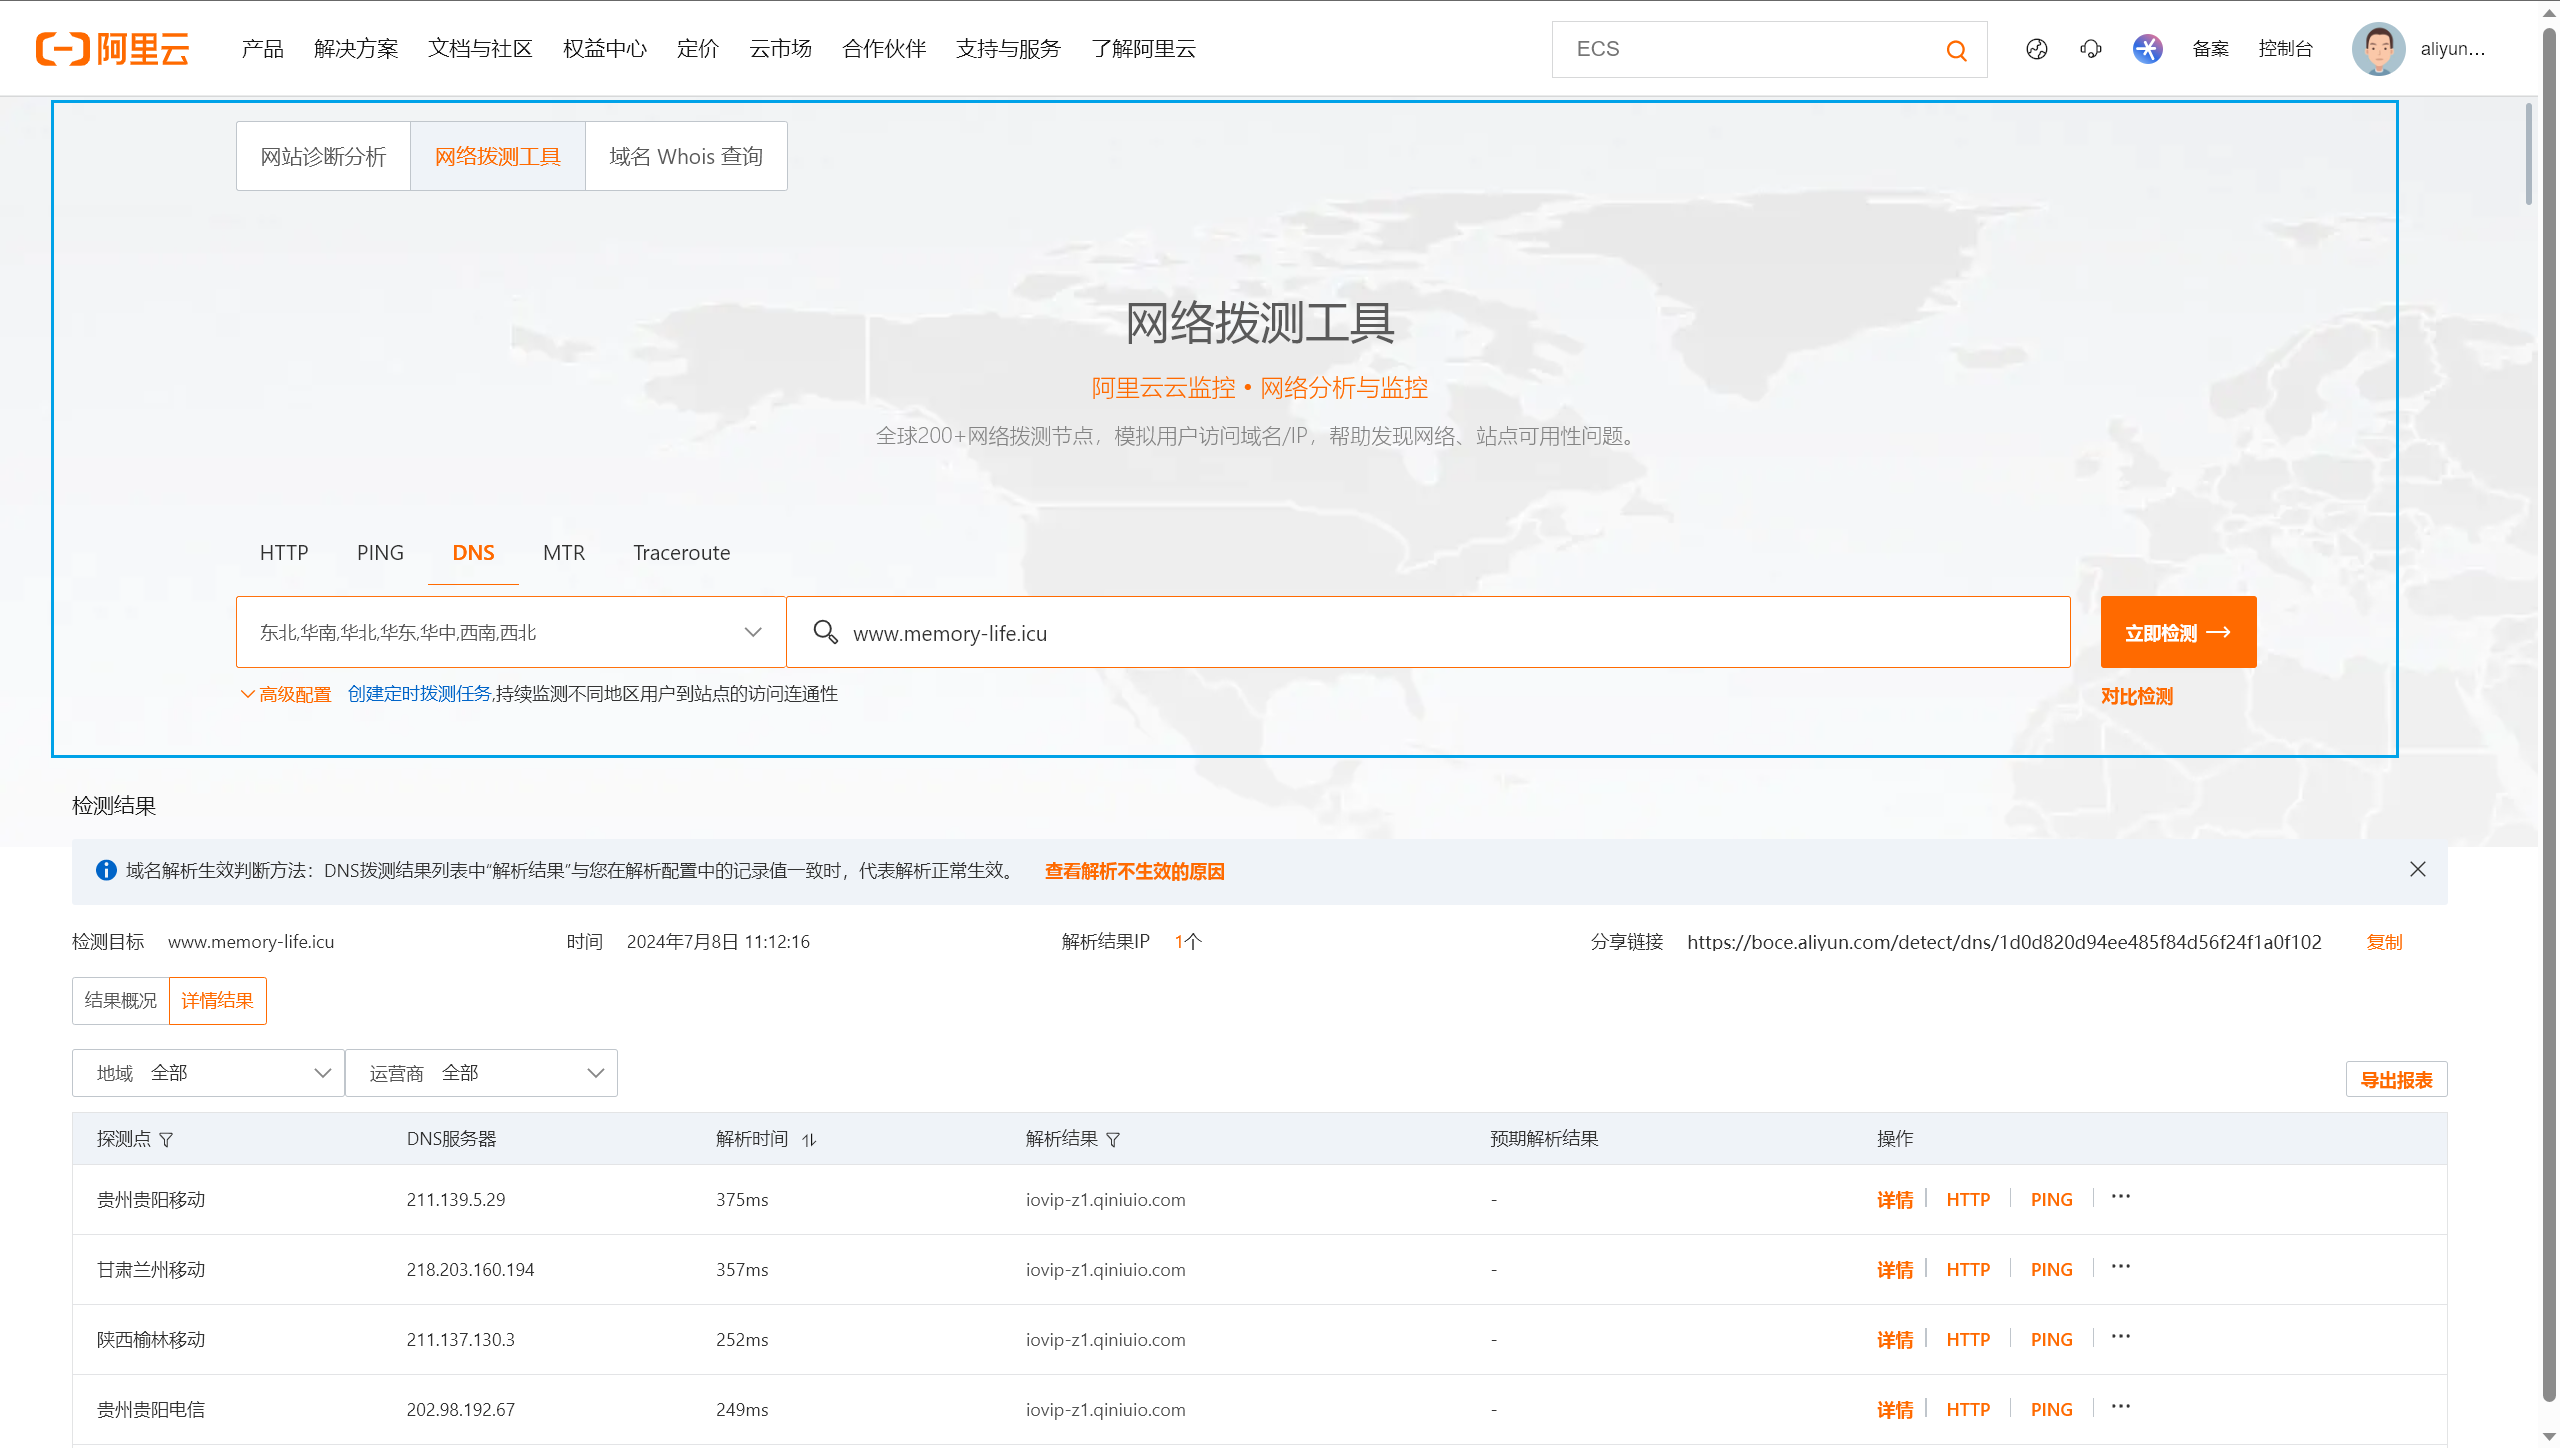The width and height of the screenshot is (2560, 1448).
Task: Open the user avatar menu
Action: 2378,49
